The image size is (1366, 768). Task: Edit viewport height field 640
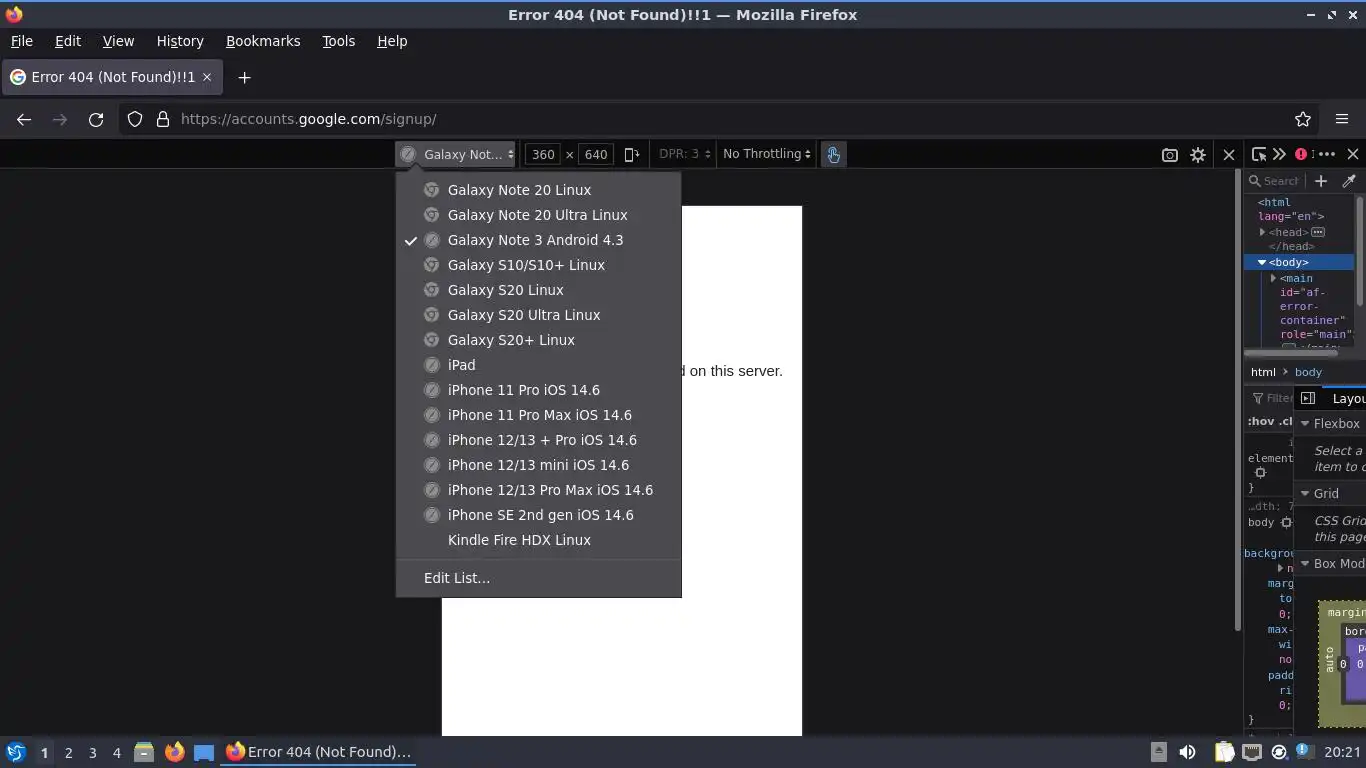click(596, 154)
